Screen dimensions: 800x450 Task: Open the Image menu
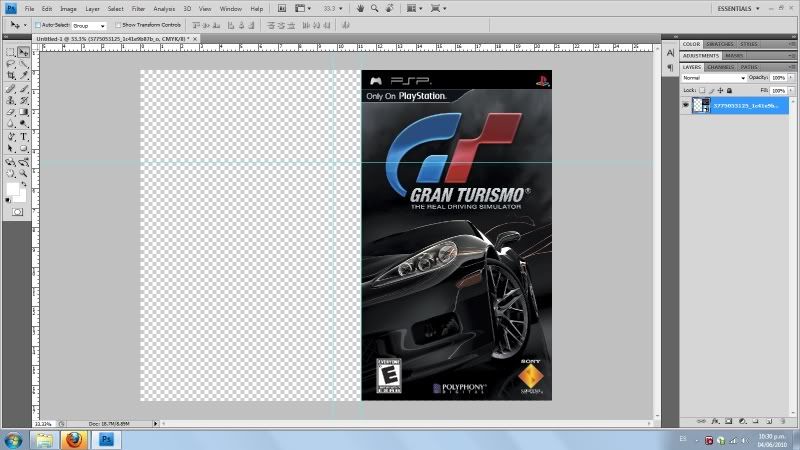[x=68, y=9]
